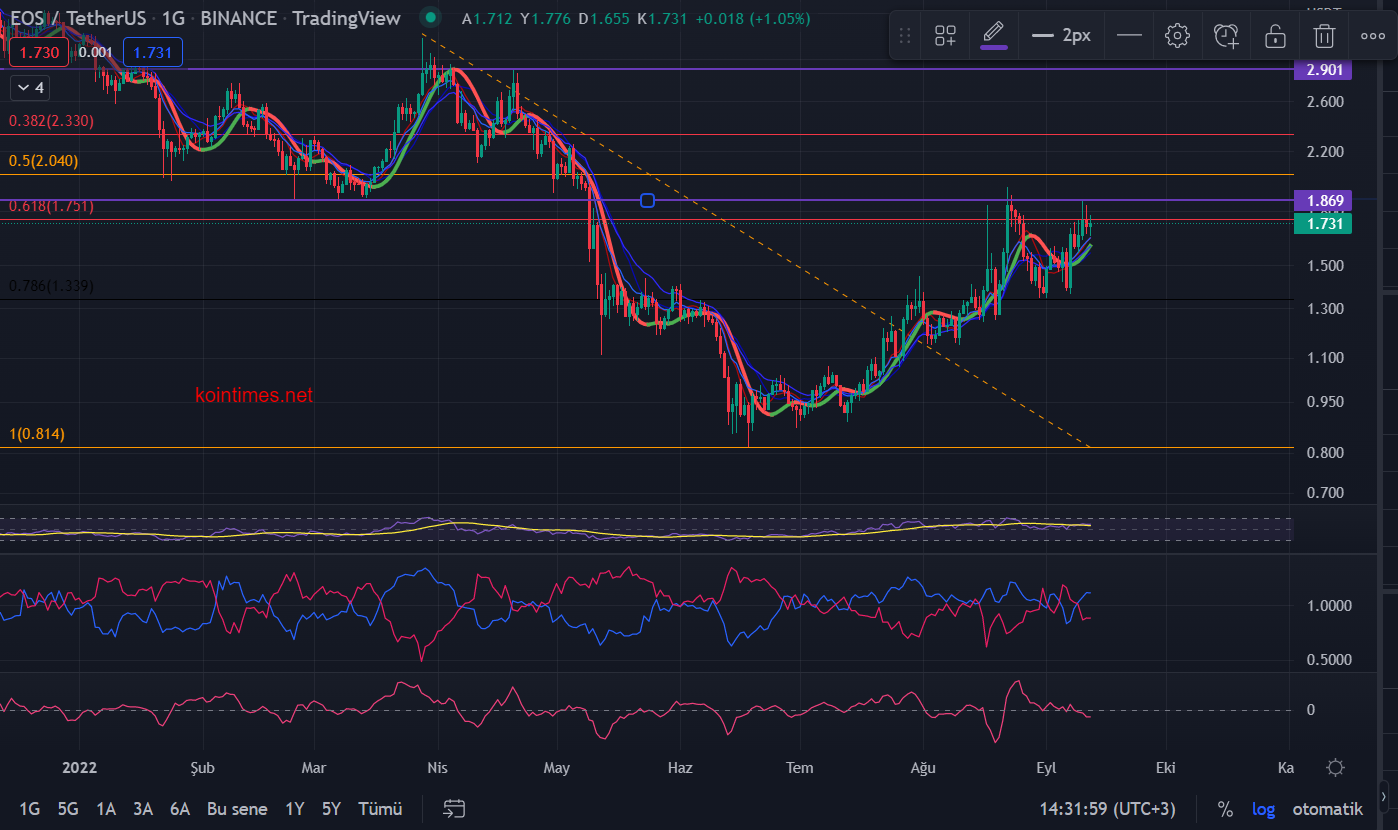Click the green market status dot

430,17
